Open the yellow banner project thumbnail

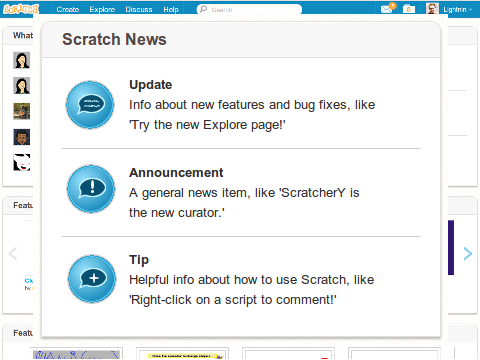[182, 355]
